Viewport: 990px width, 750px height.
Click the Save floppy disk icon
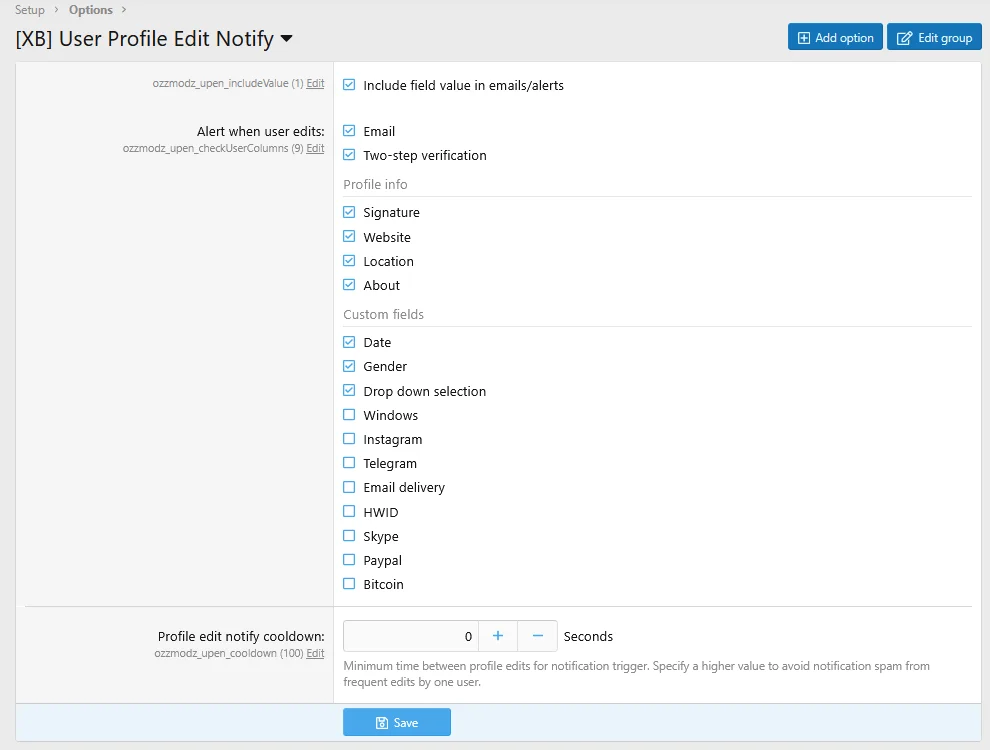(382, 723)
